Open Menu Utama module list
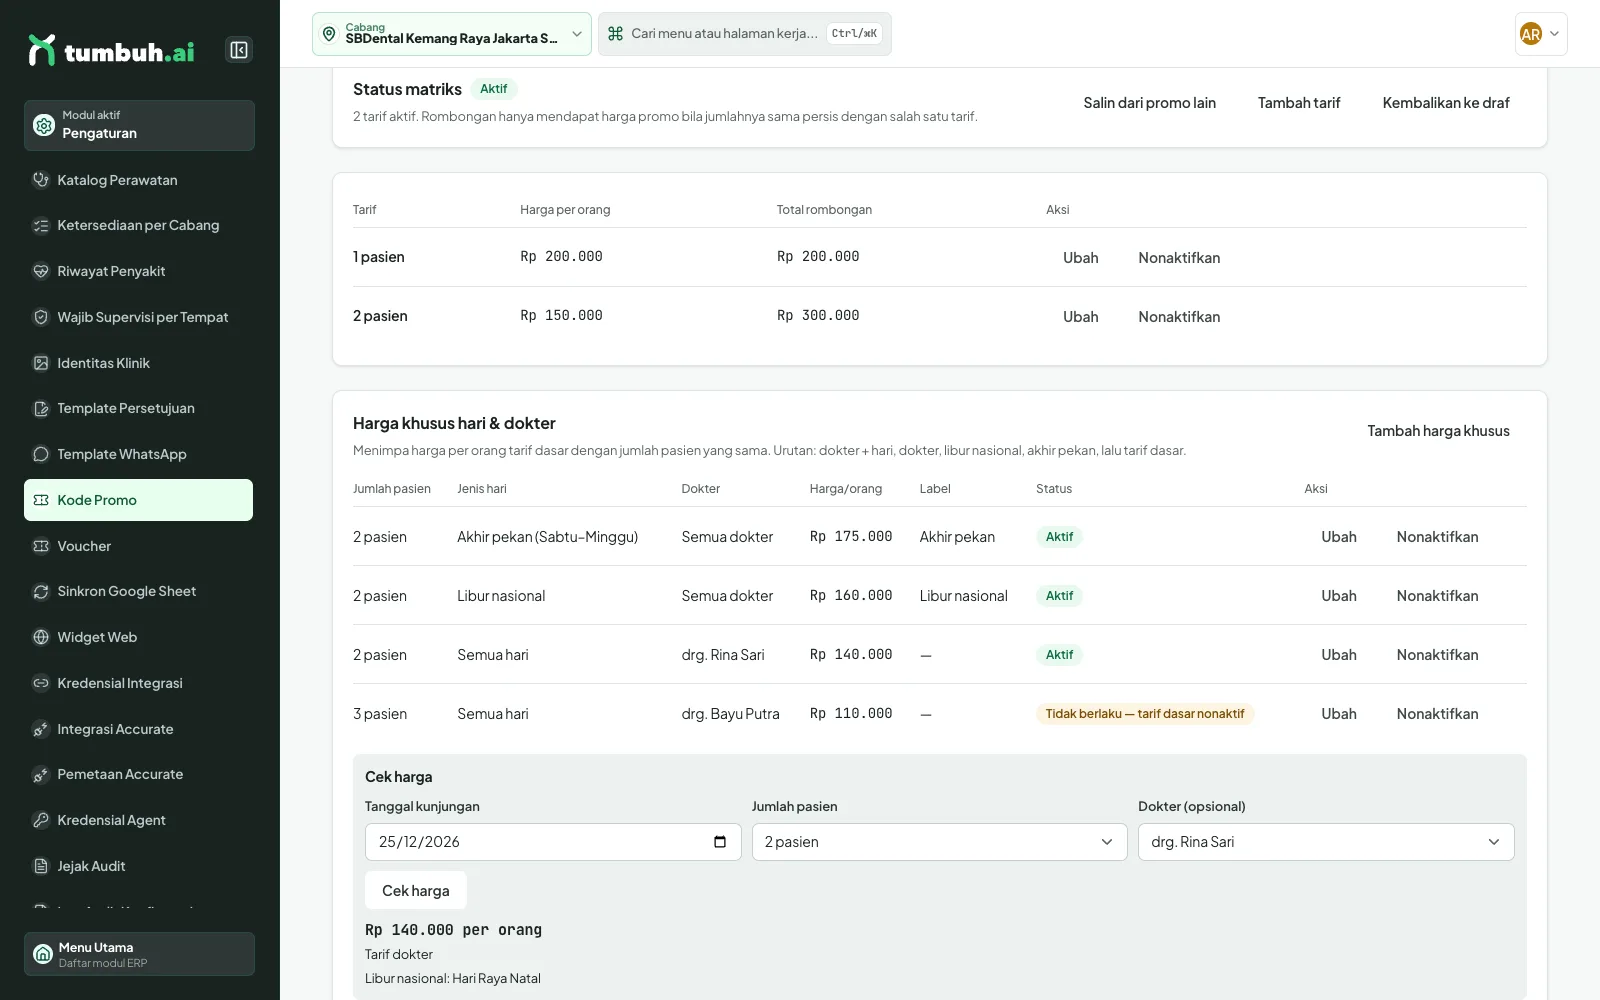 pyautogui.click(x=139, y=954)
